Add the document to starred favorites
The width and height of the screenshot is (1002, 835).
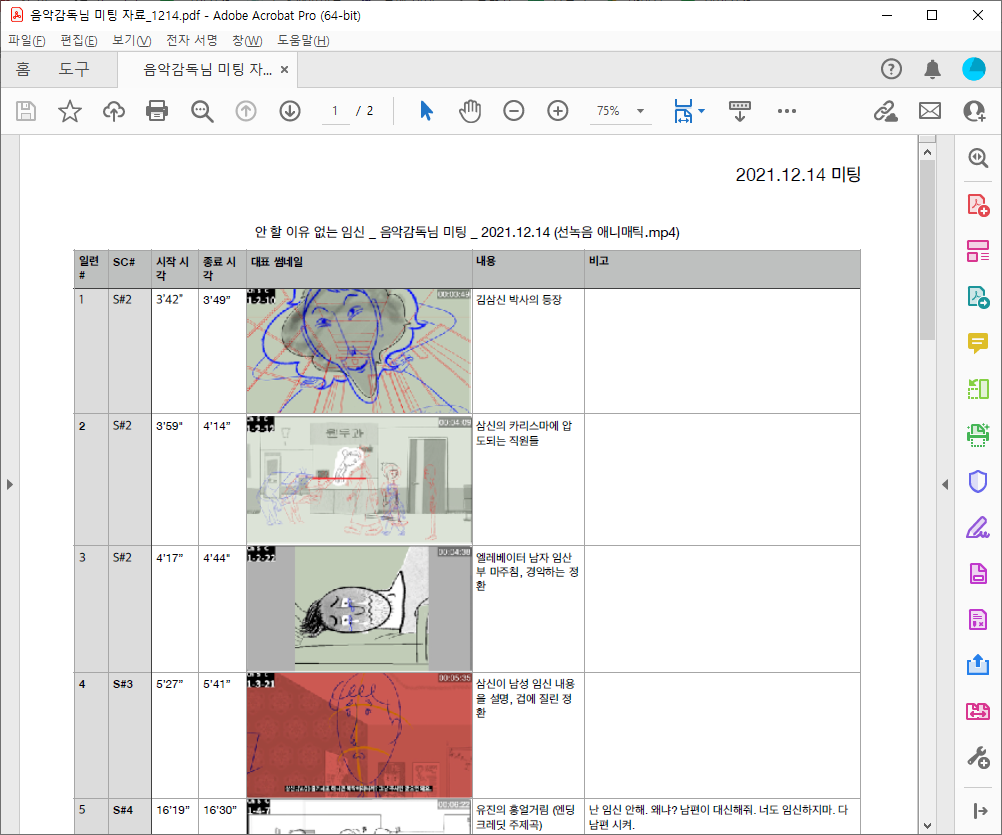coord(70,111)
